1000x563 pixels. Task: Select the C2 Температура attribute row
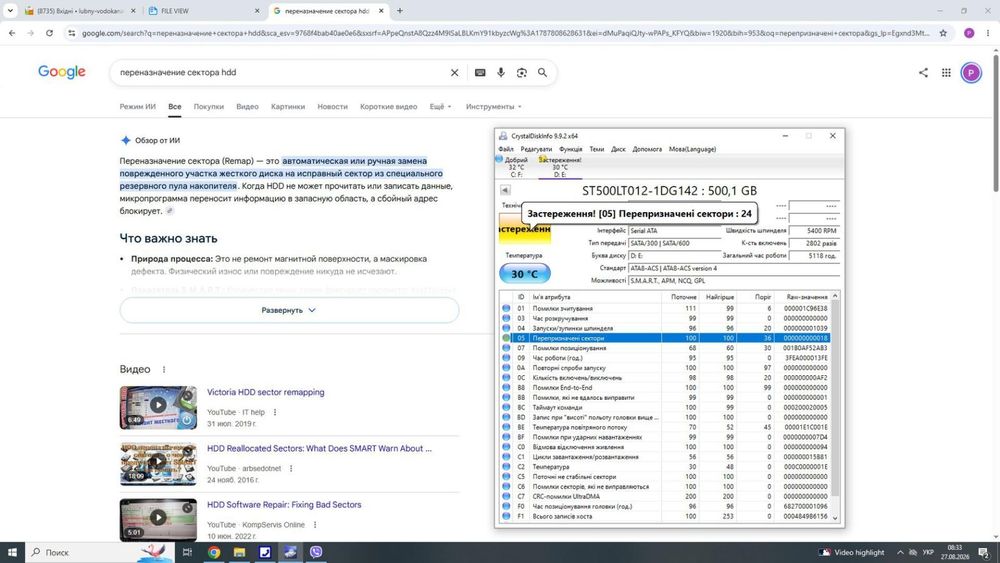pyautogui.click(x=665, y=467)
